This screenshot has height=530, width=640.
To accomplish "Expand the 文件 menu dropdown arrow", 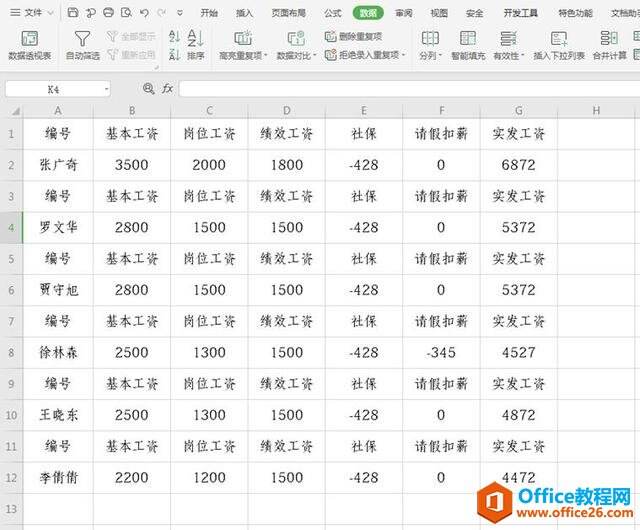I will (x=51, y=13).
